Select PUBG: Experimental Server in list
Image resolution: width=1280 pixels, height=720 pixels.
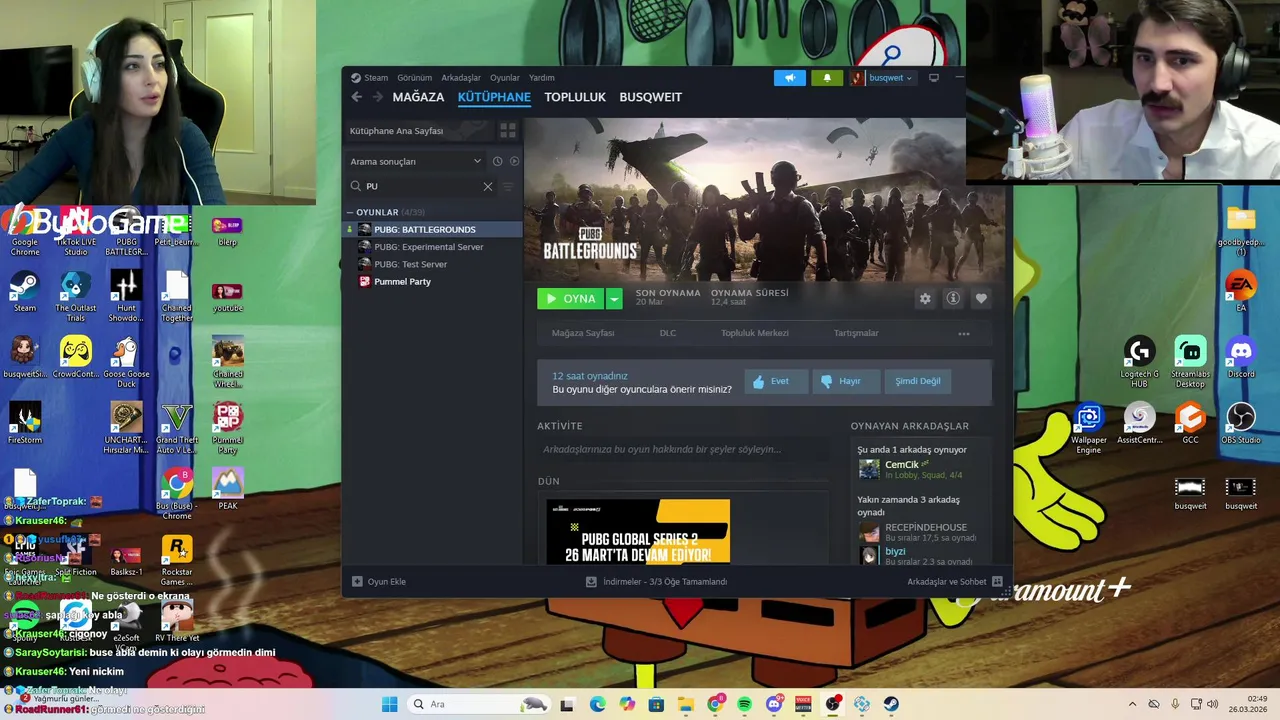click(433, 247)
